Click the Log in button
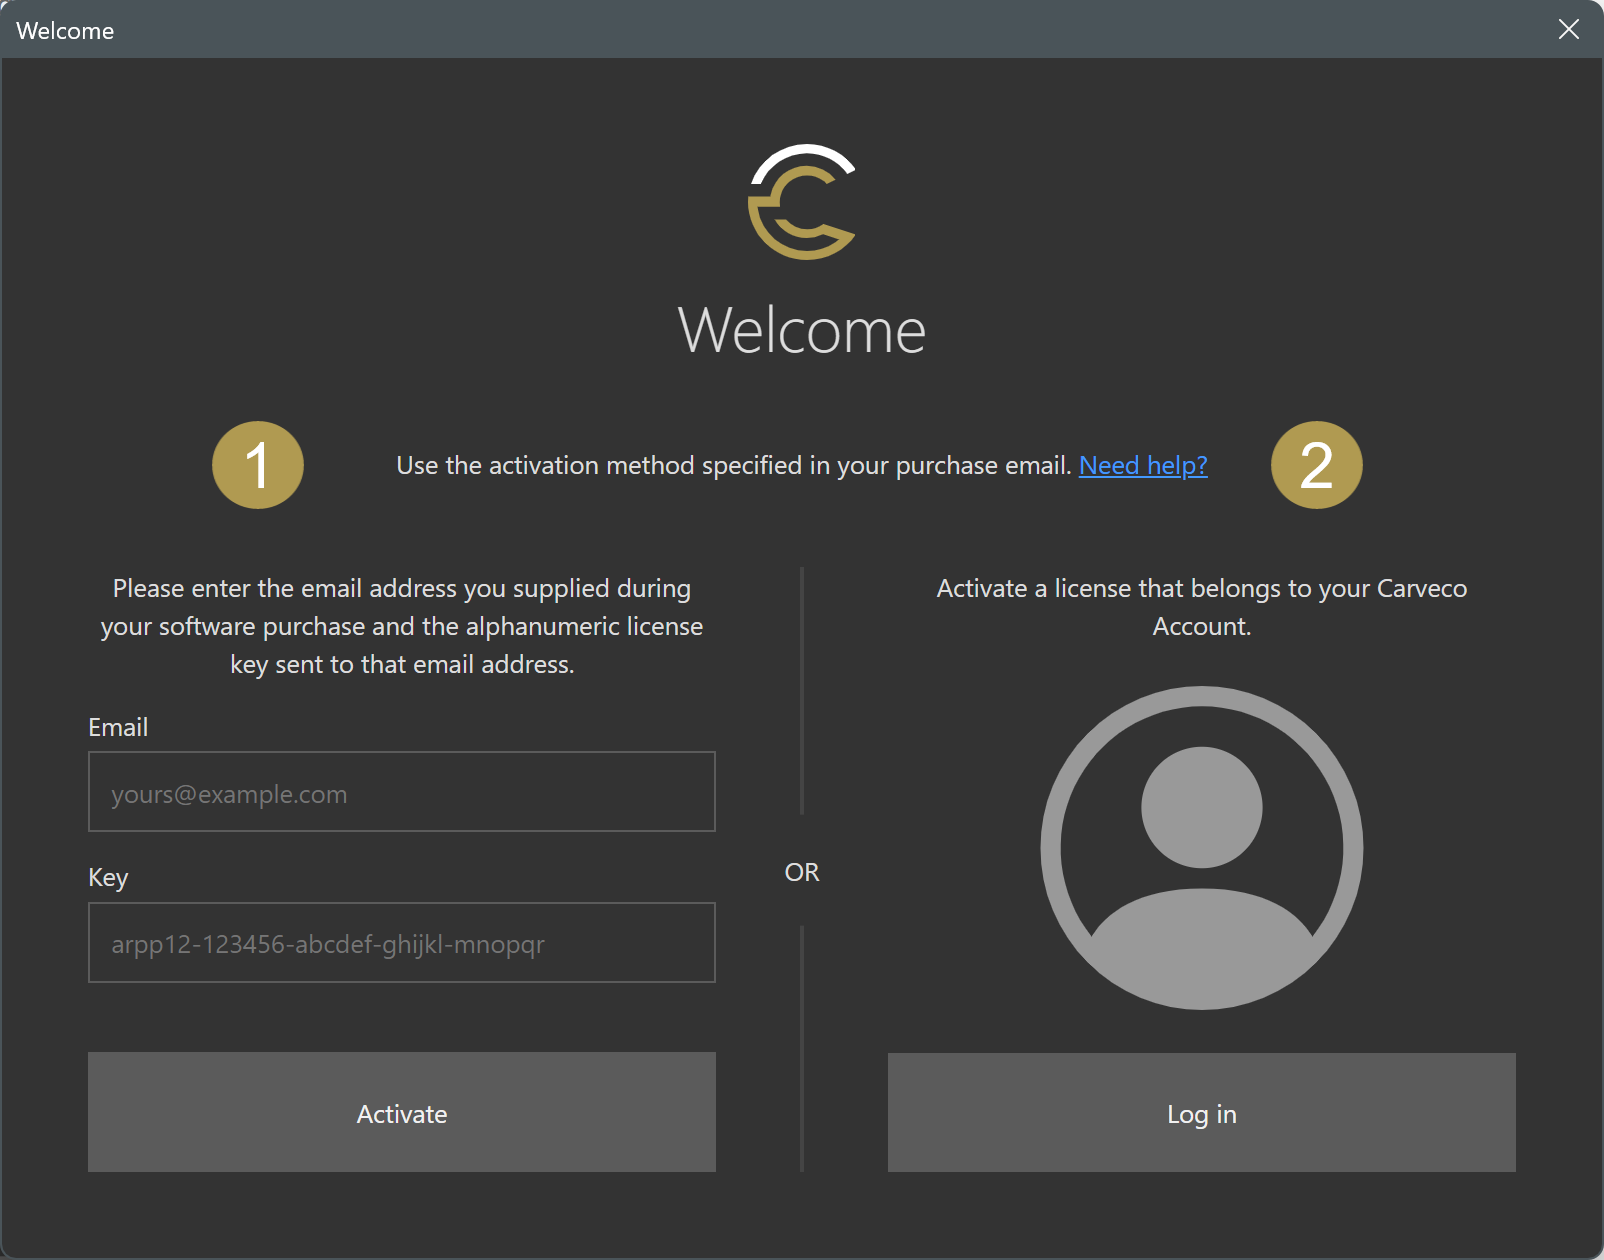The width and height of the screenshot is (1604, 1260). 1202,1112
